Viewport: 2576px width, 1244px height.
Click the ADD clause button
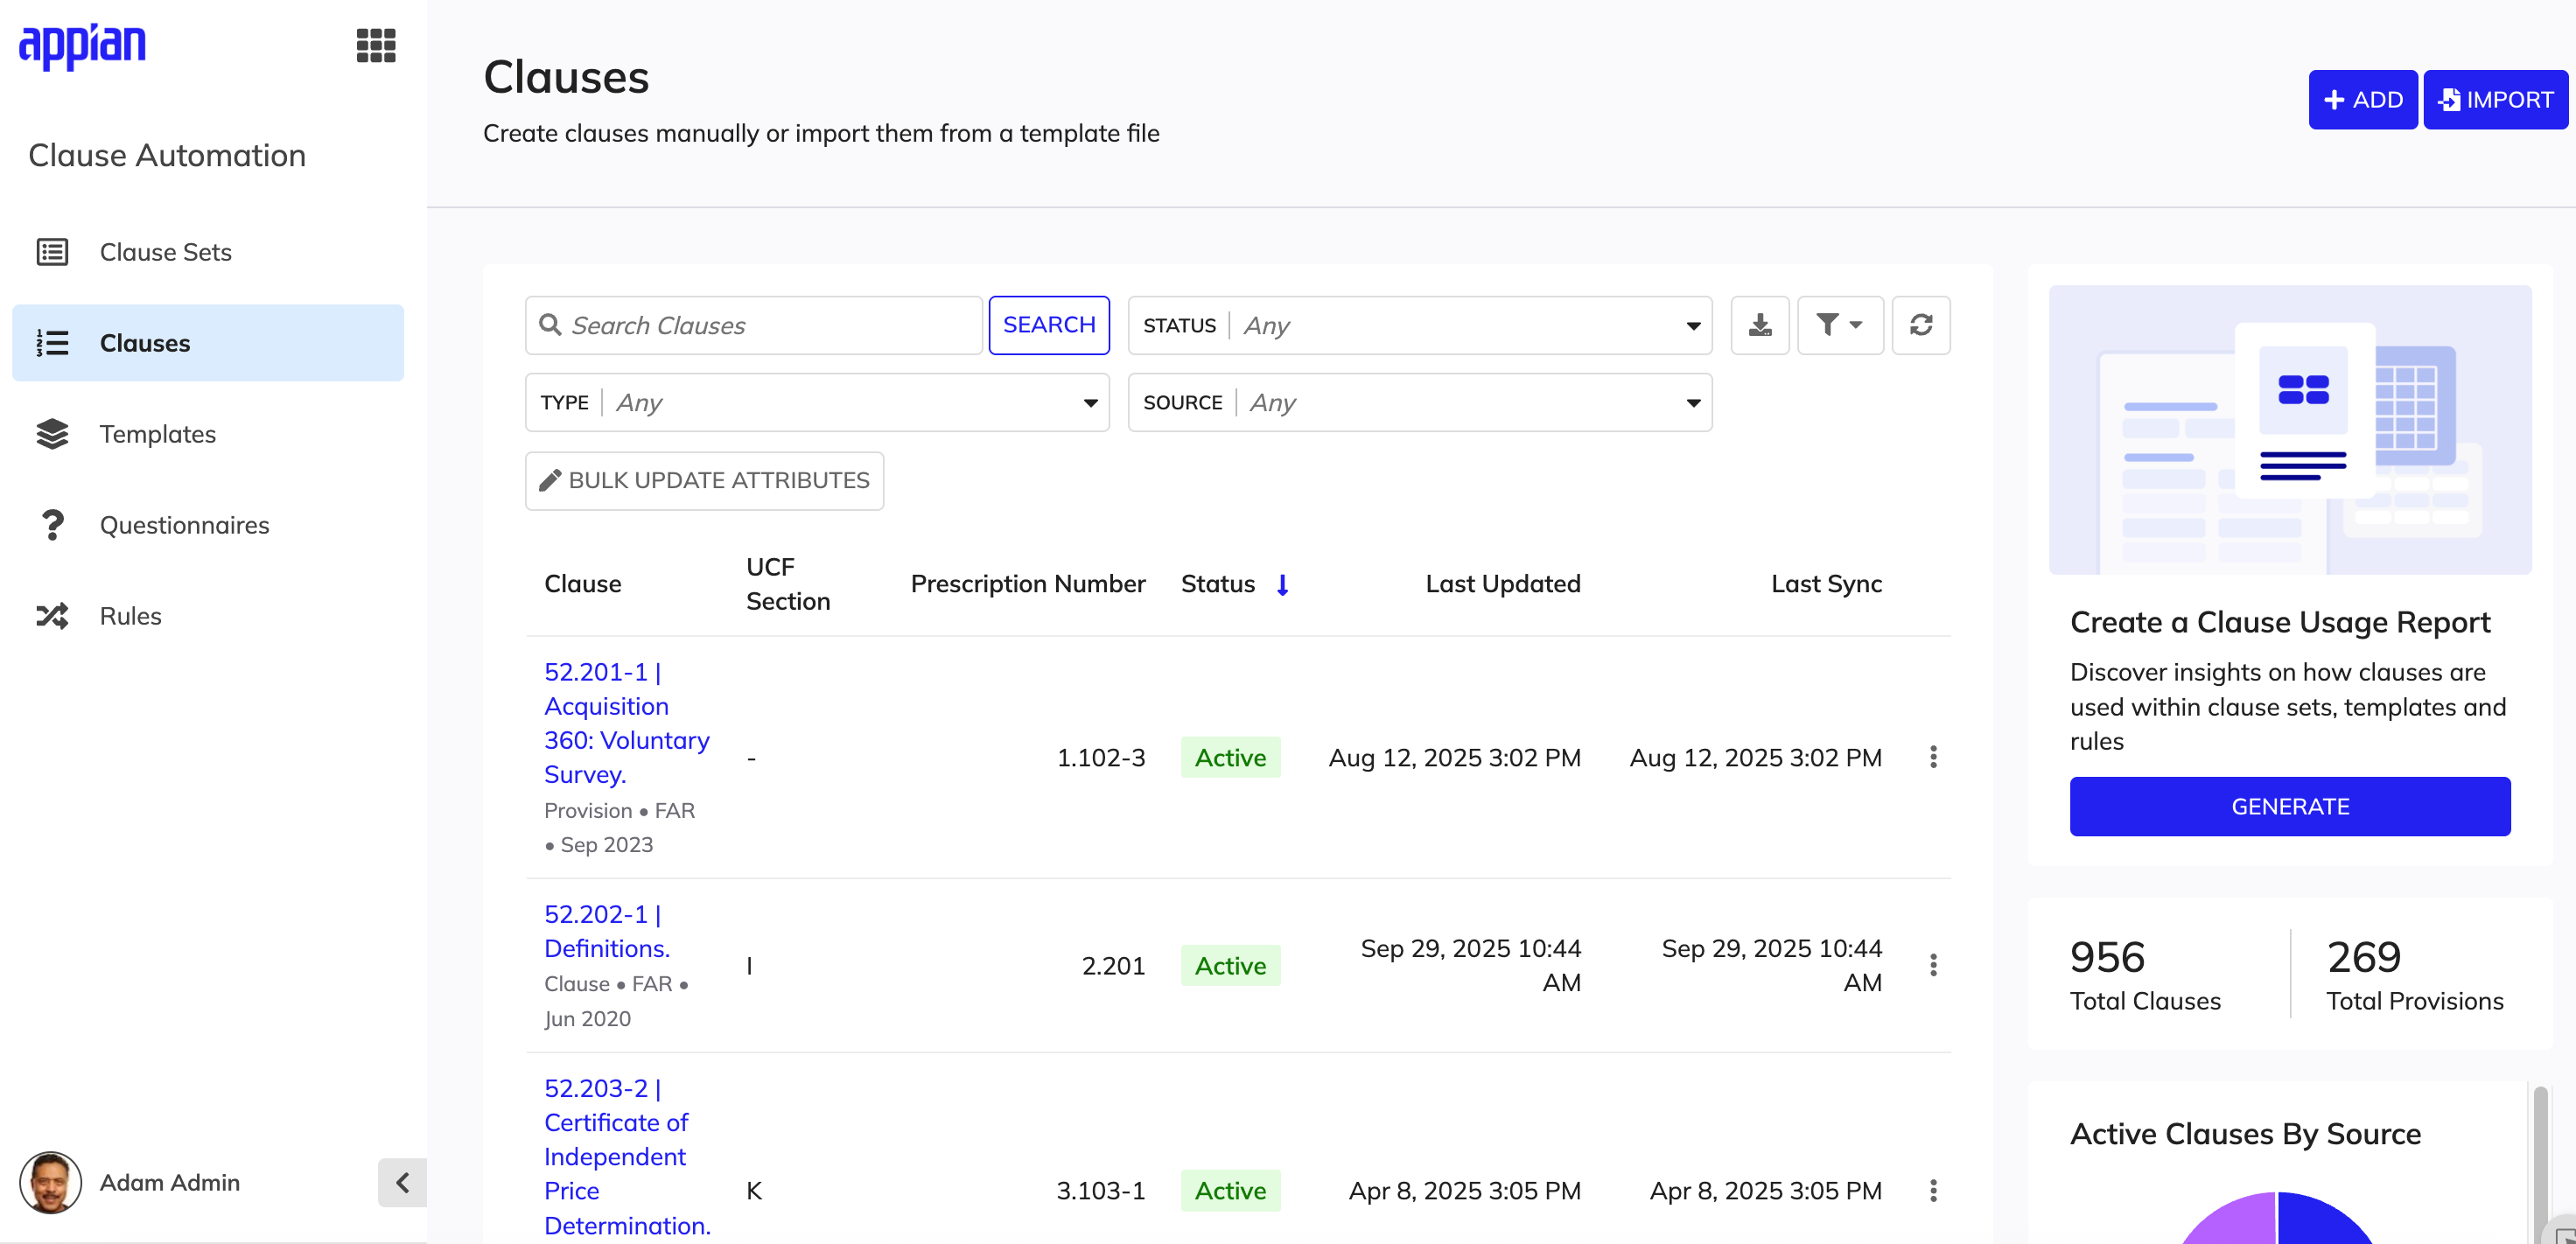pos(2363,100)
